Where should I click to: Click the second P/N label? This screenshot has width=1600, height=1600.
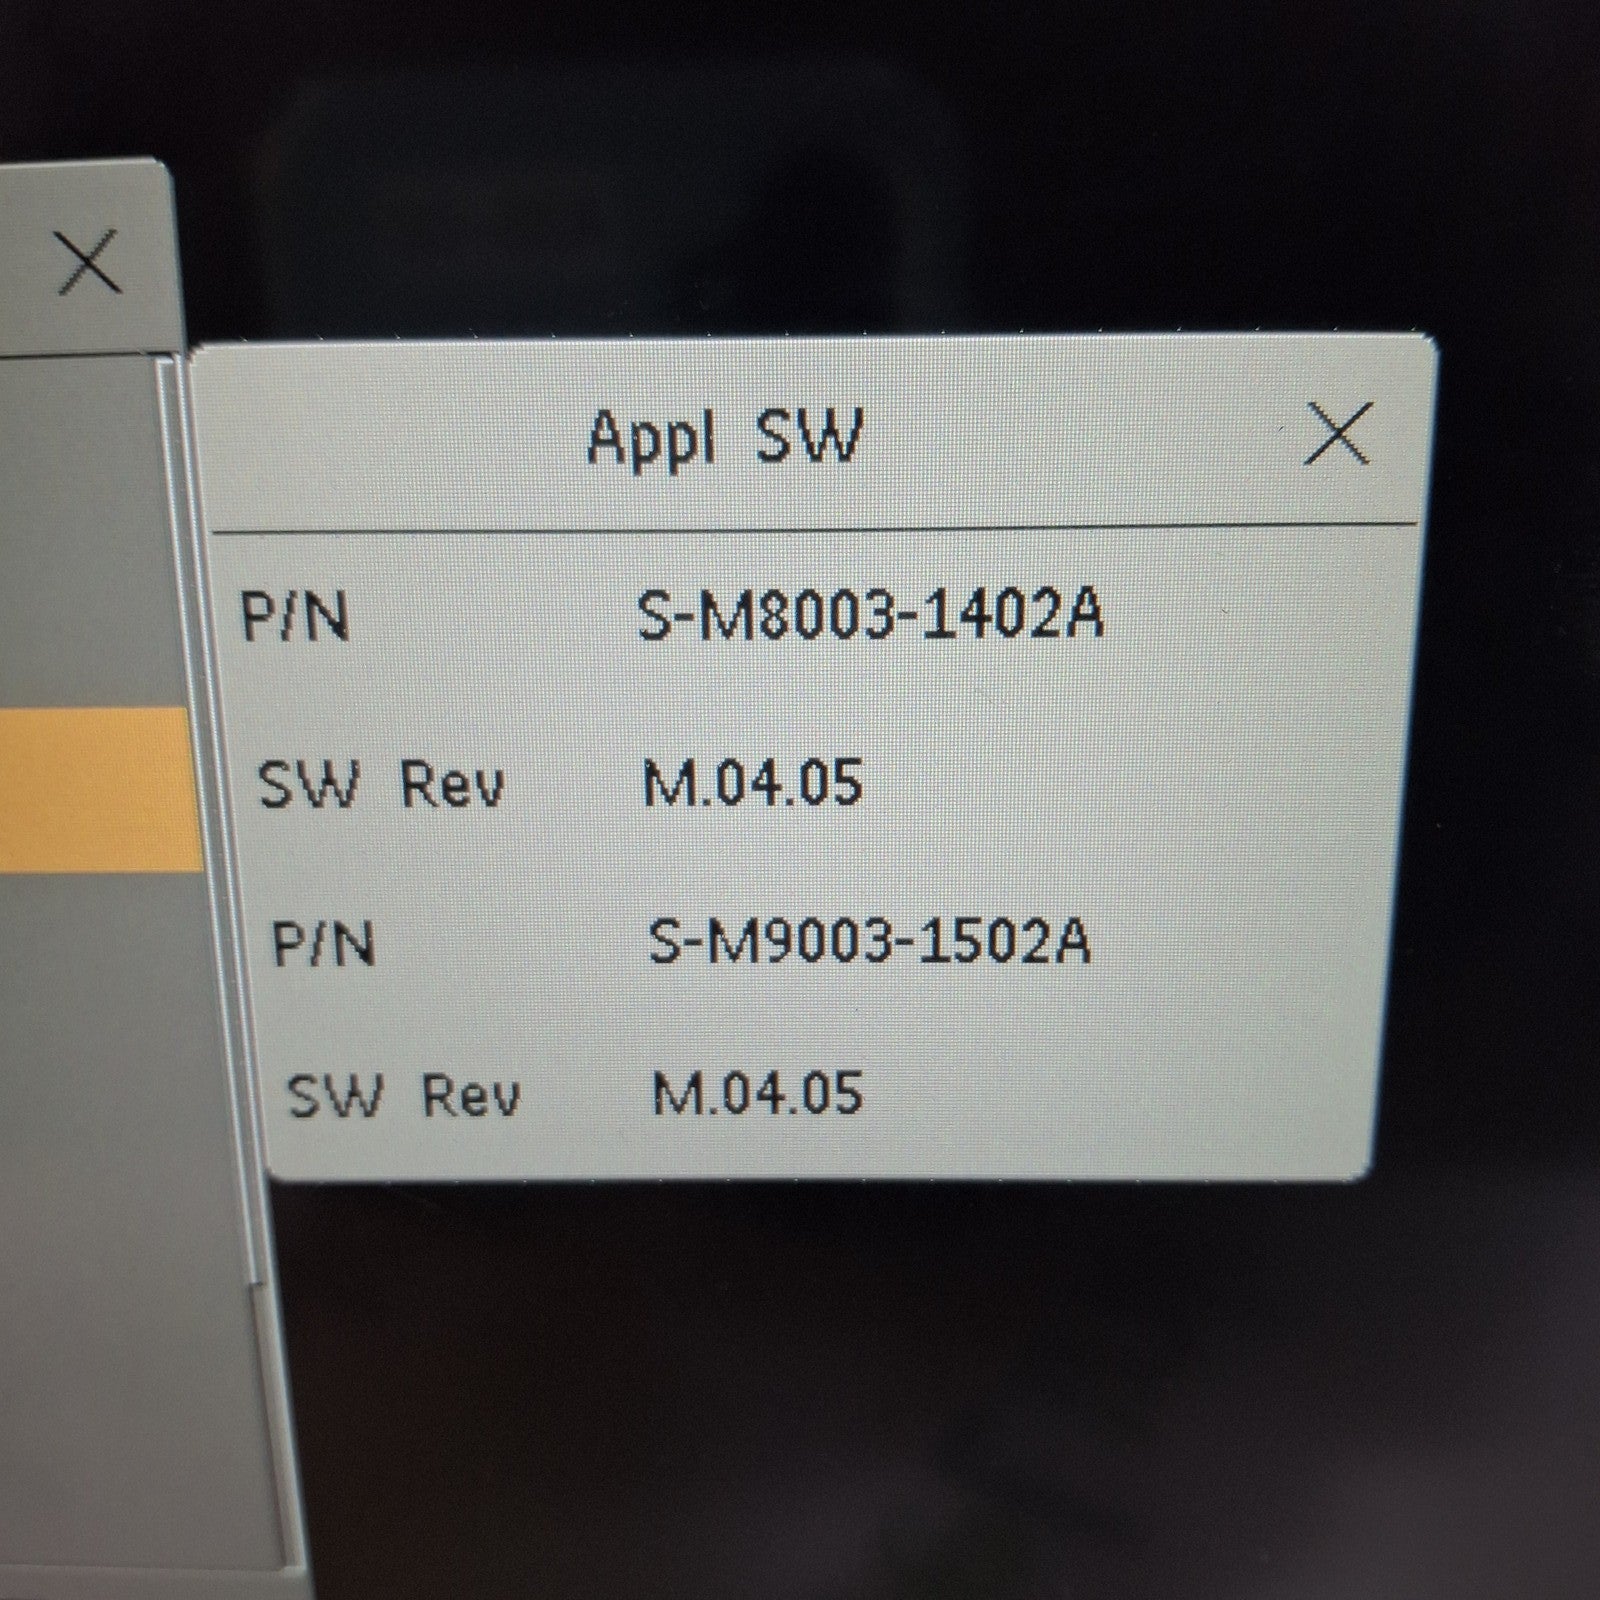pos(324,943)
